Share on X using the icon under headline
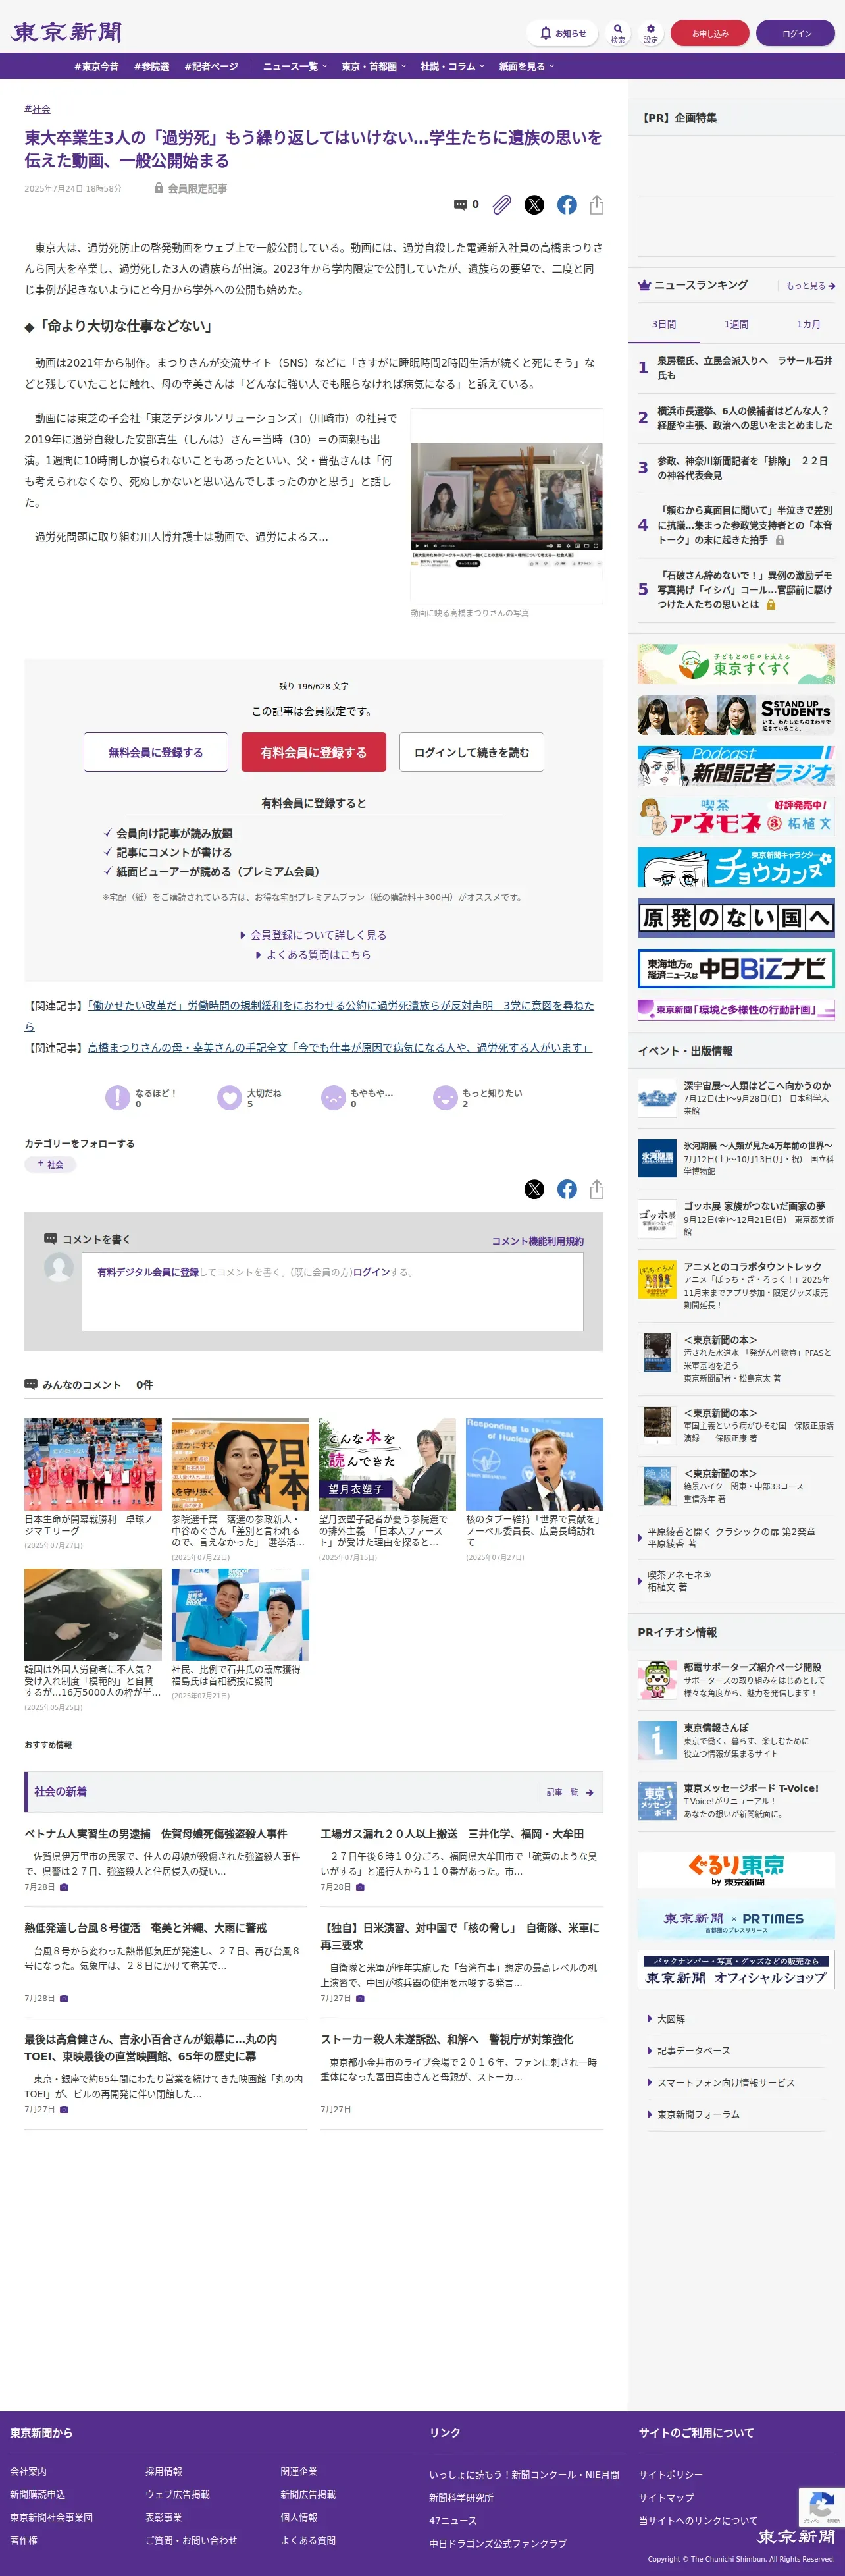The width and height of the screenshot is (845, 2576). click(535, 205)
